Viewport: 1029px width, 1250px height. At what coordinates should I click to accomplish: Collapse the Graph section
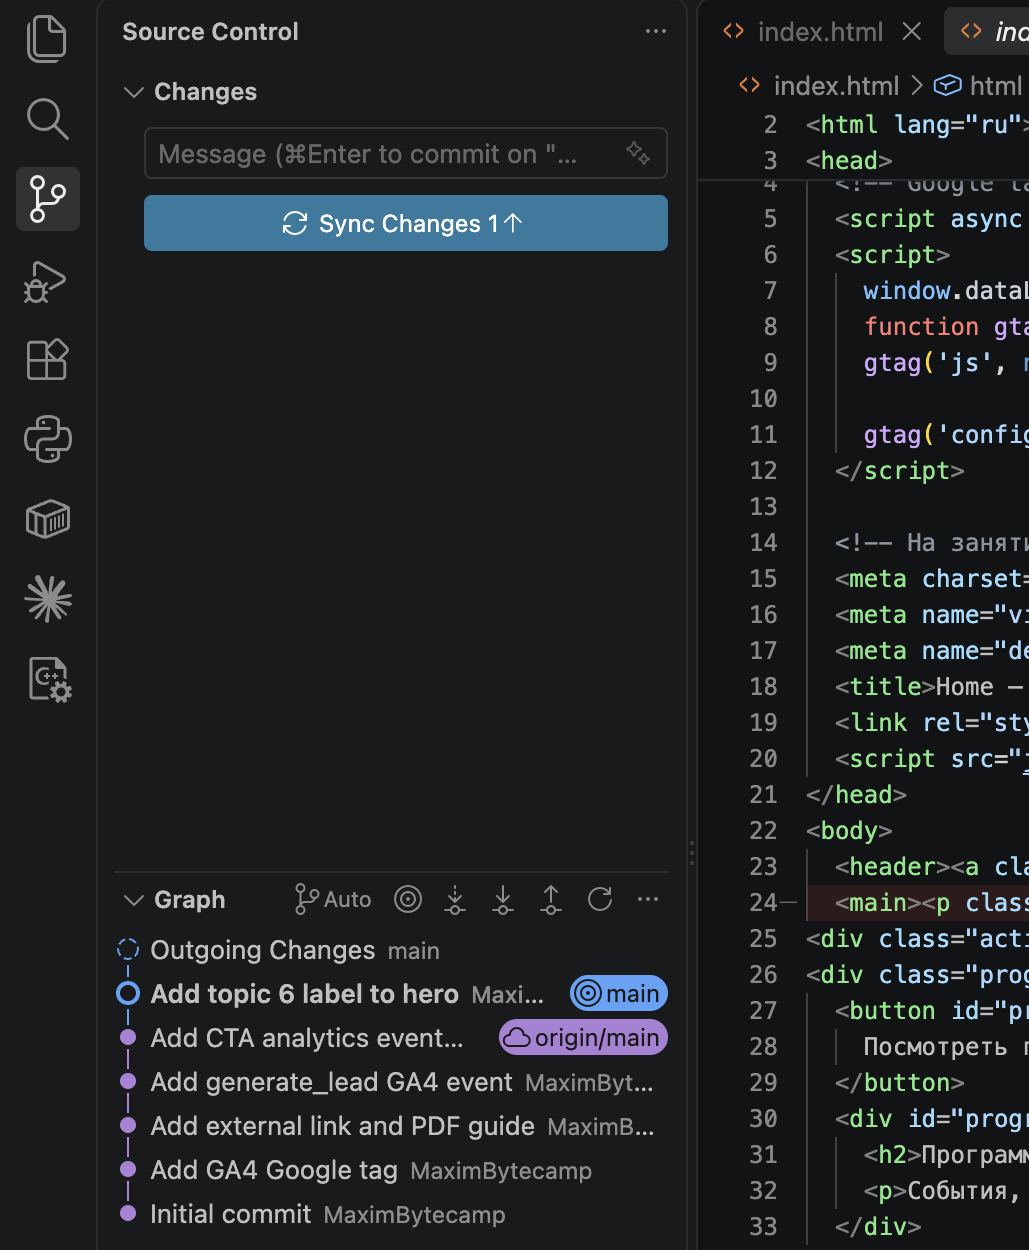[133, 900]
